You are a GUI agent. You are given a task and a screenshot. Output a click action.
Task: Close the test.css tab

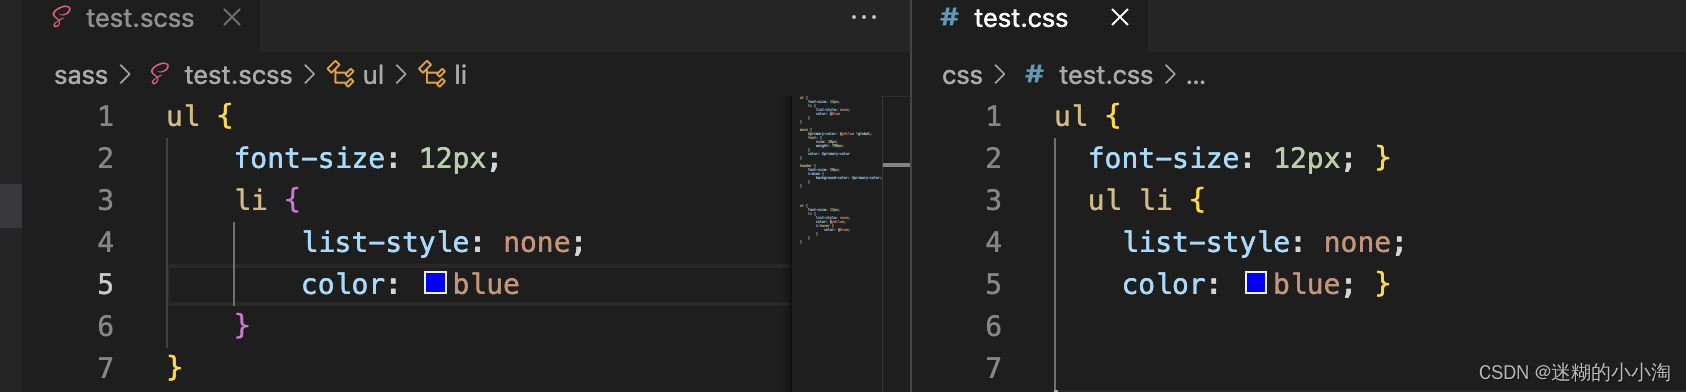(1120, 17)
